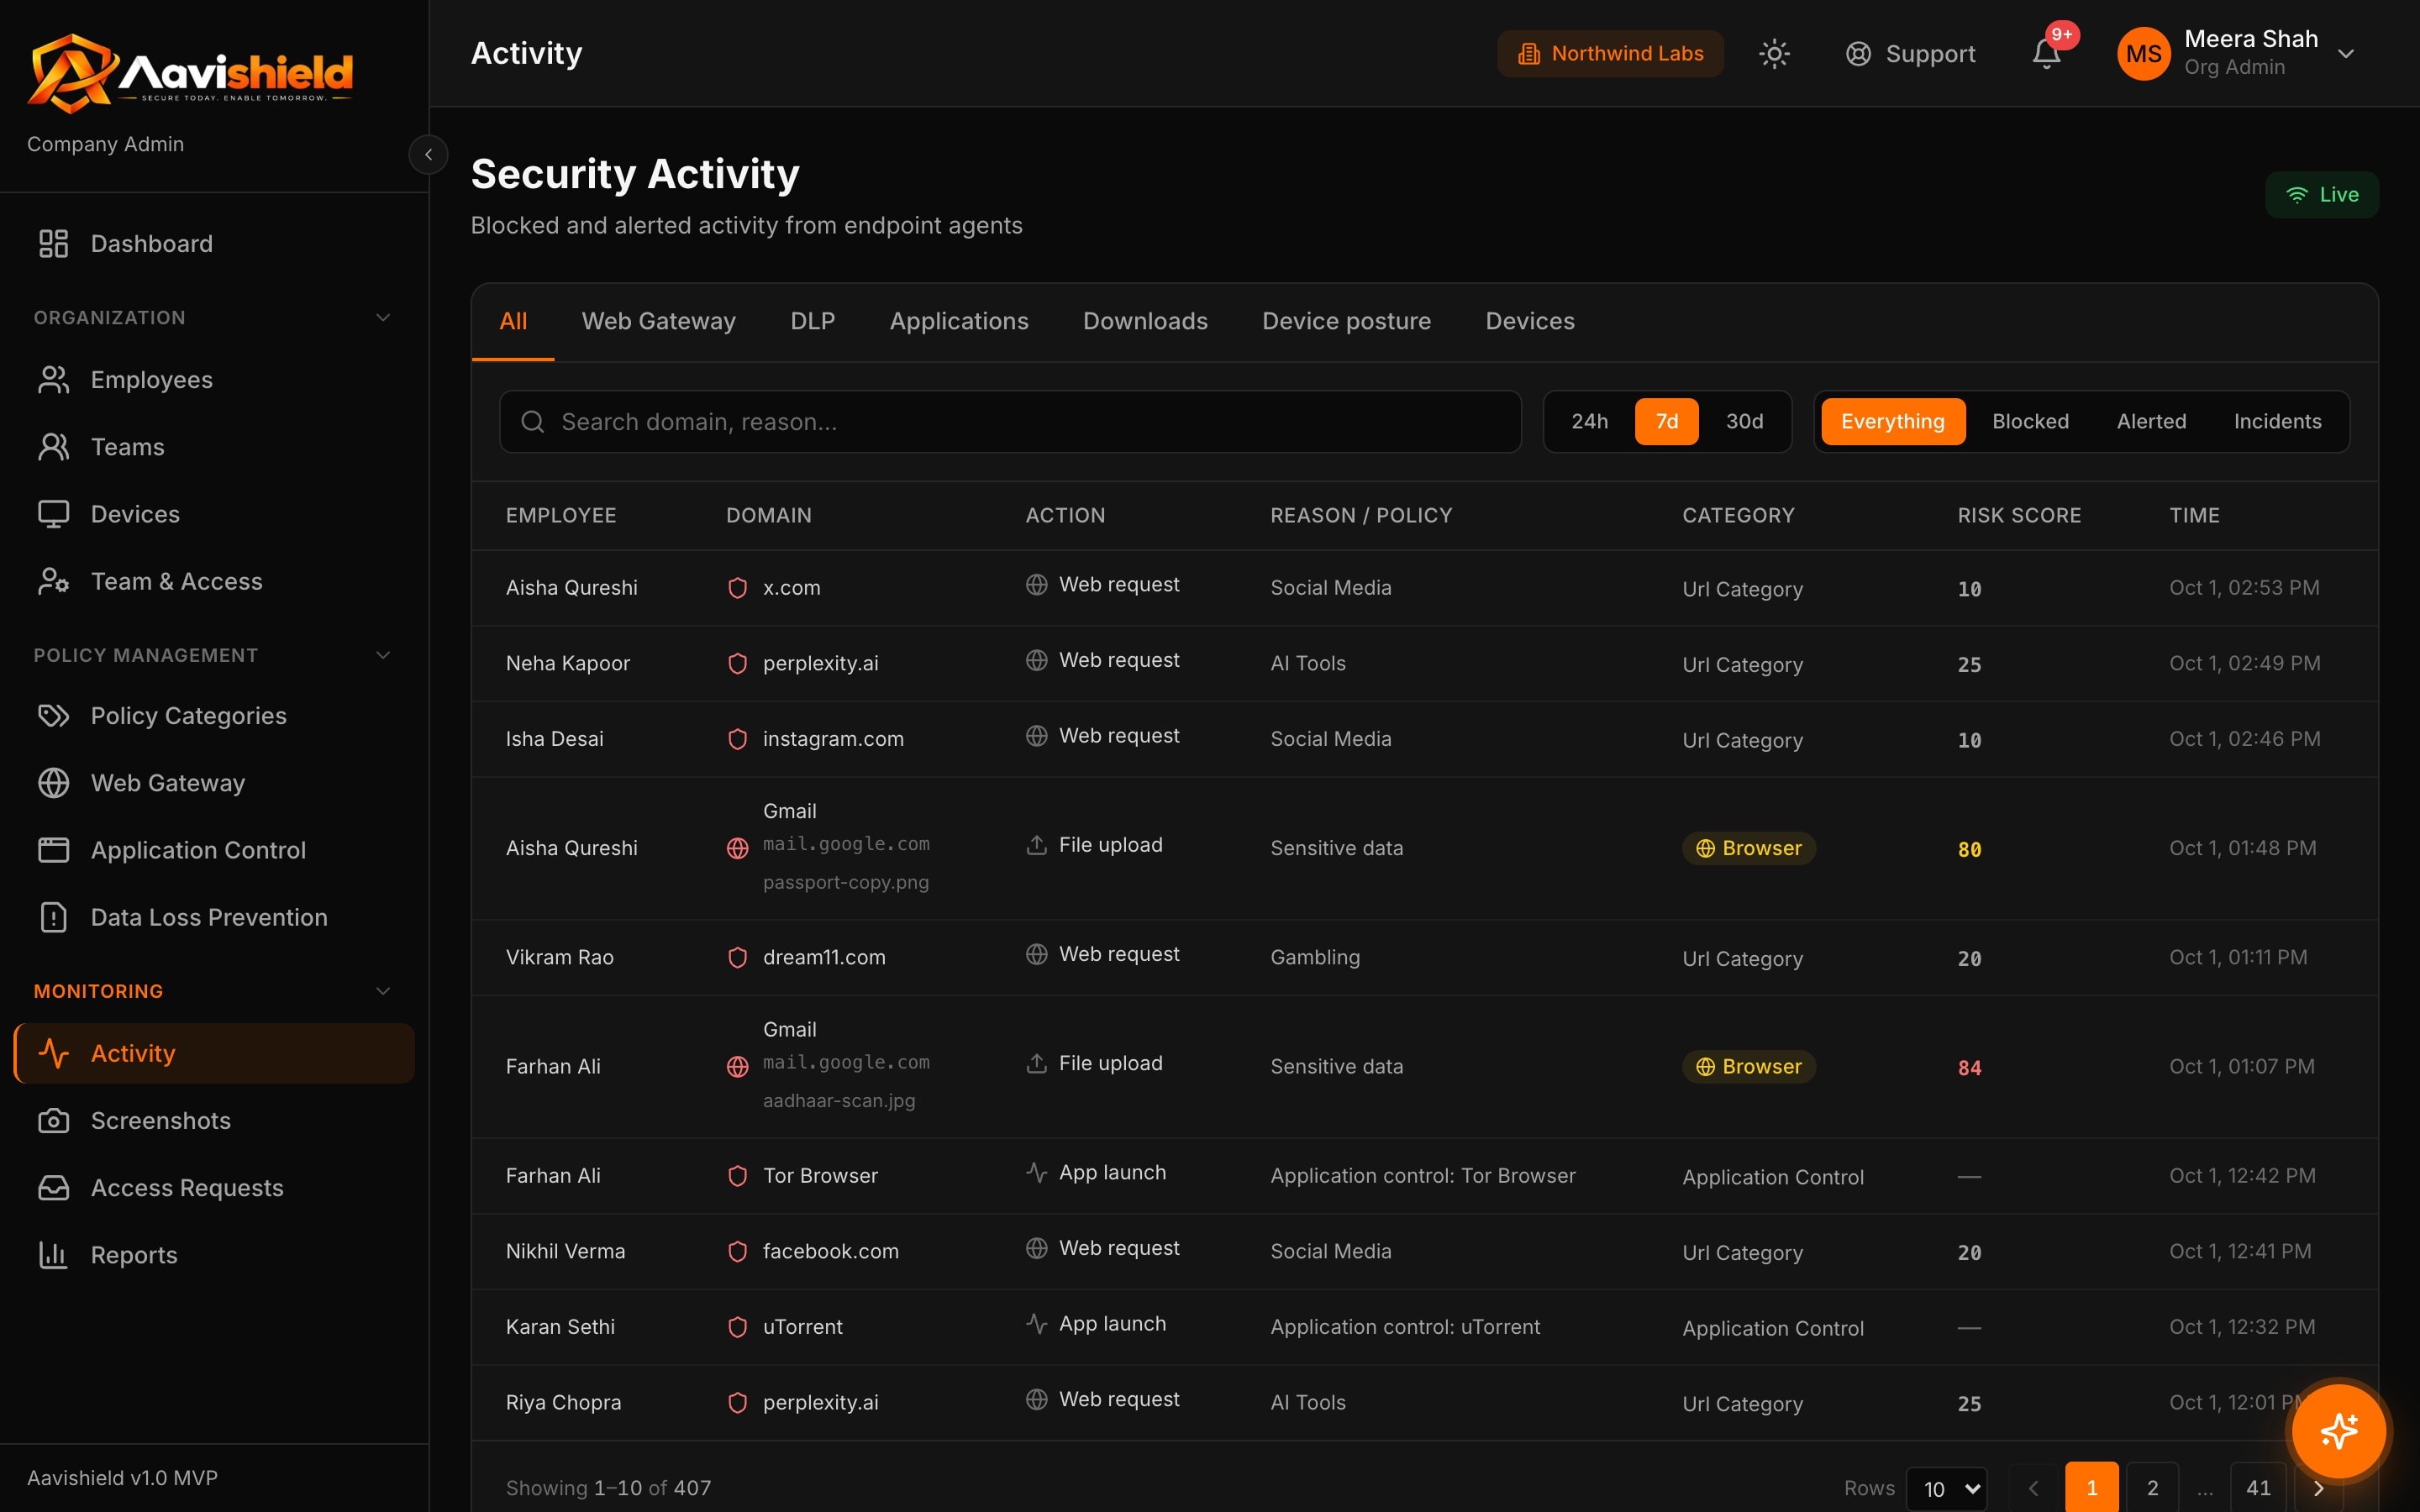Switch to the DLP tab

[812, 321]
